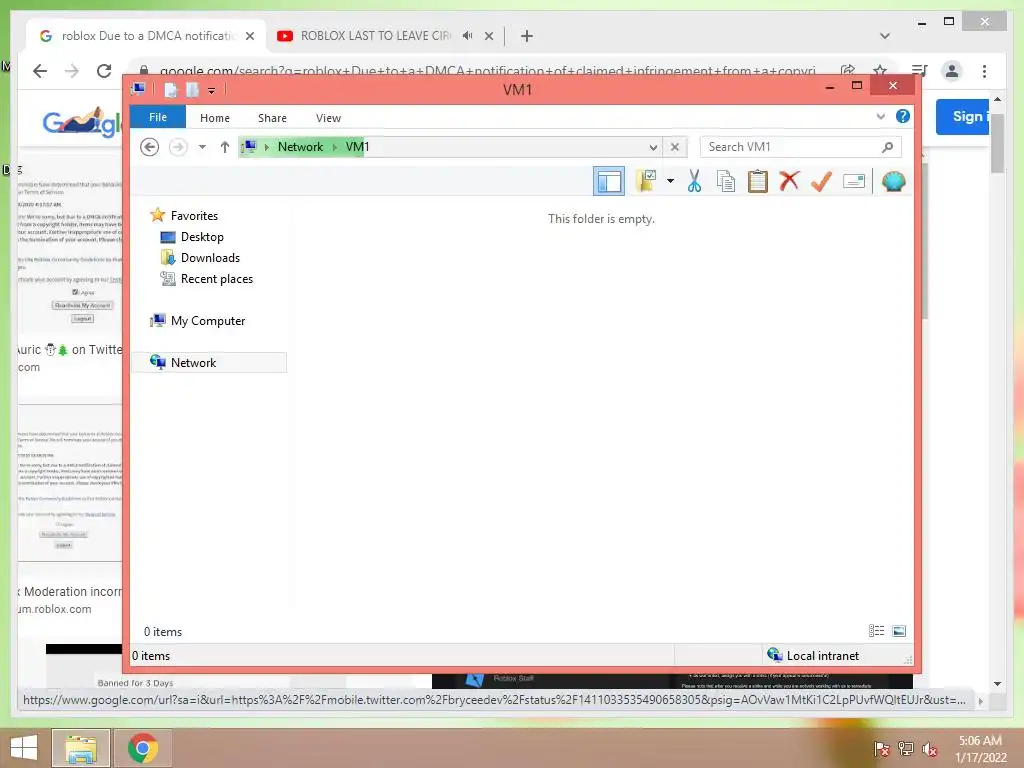Open Chrome reading list side panel icon
The image size is (1024, 768).
(x=919, y=71)
